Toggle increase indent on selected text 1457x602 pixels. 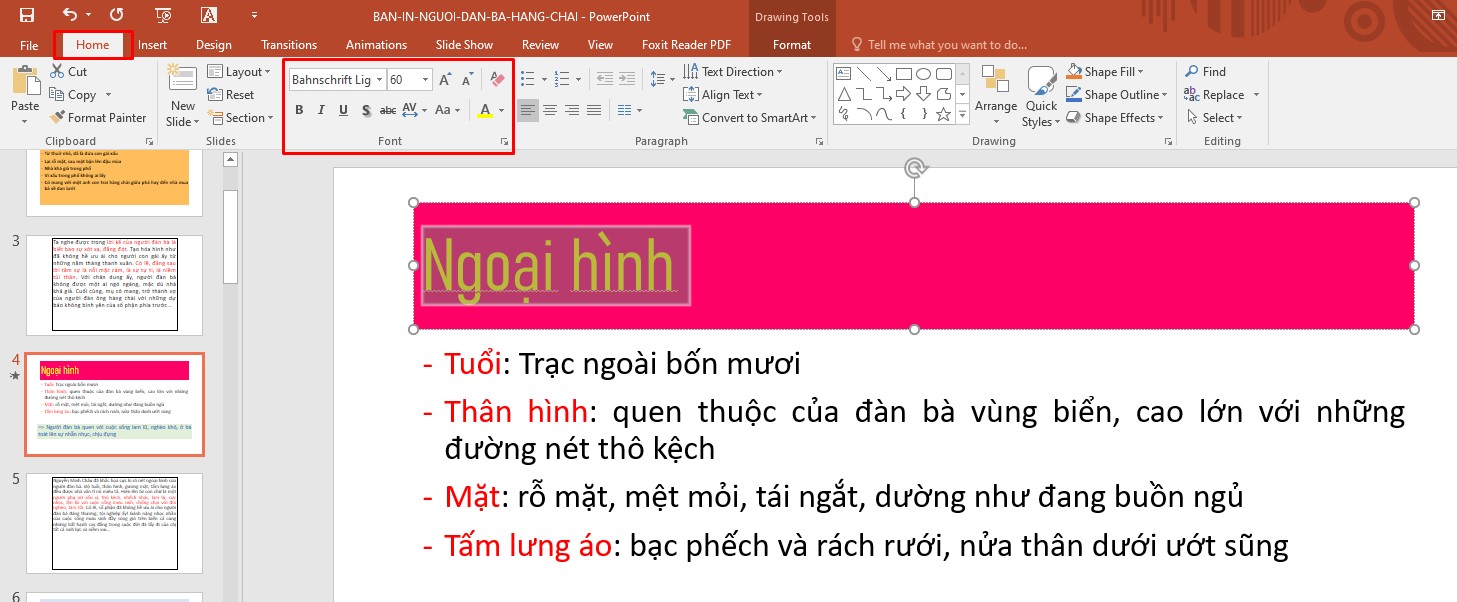(626, 78)
